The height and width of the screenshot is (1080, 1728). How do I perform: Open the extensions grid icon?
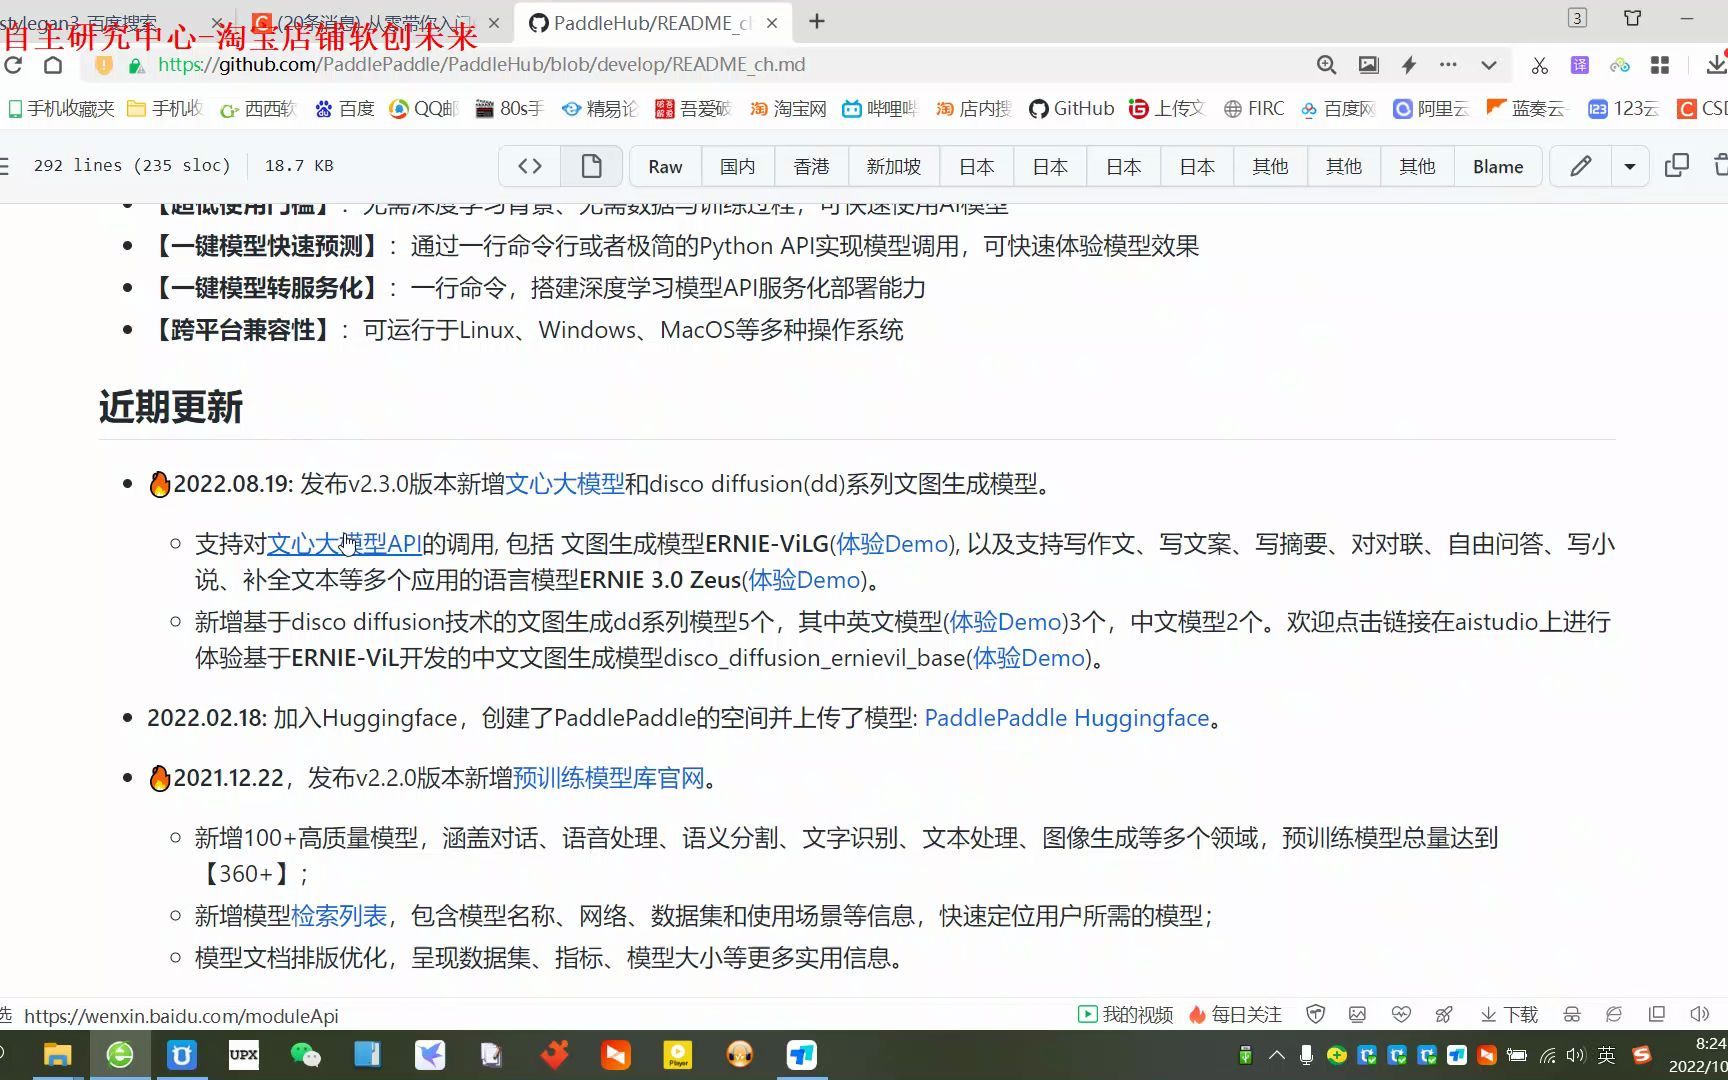[1660, 65]
